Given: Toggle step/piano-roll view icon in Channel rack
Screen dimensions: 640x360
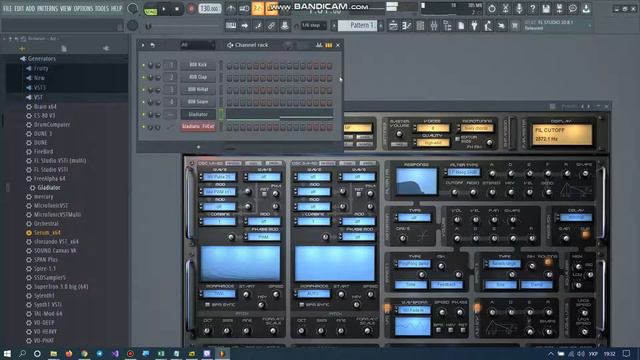Looking at the screenshot, I should click(328, 45).
